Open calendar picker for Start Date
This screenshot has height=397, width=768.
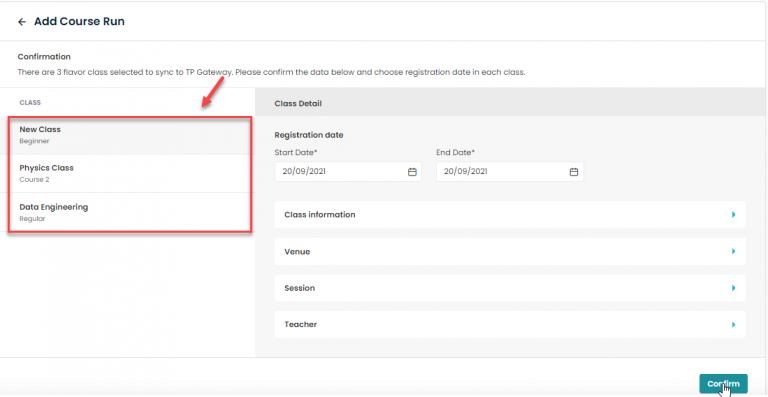[412, 172]
